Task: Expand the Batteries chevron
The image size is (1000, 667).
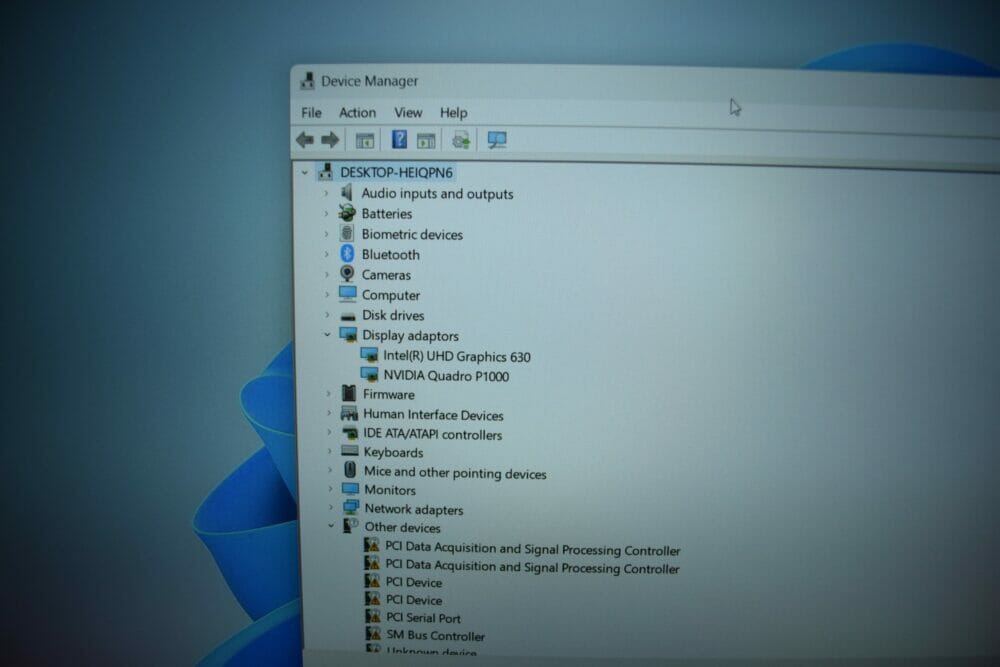Action: pyautogui.click(x=326, y=214)
